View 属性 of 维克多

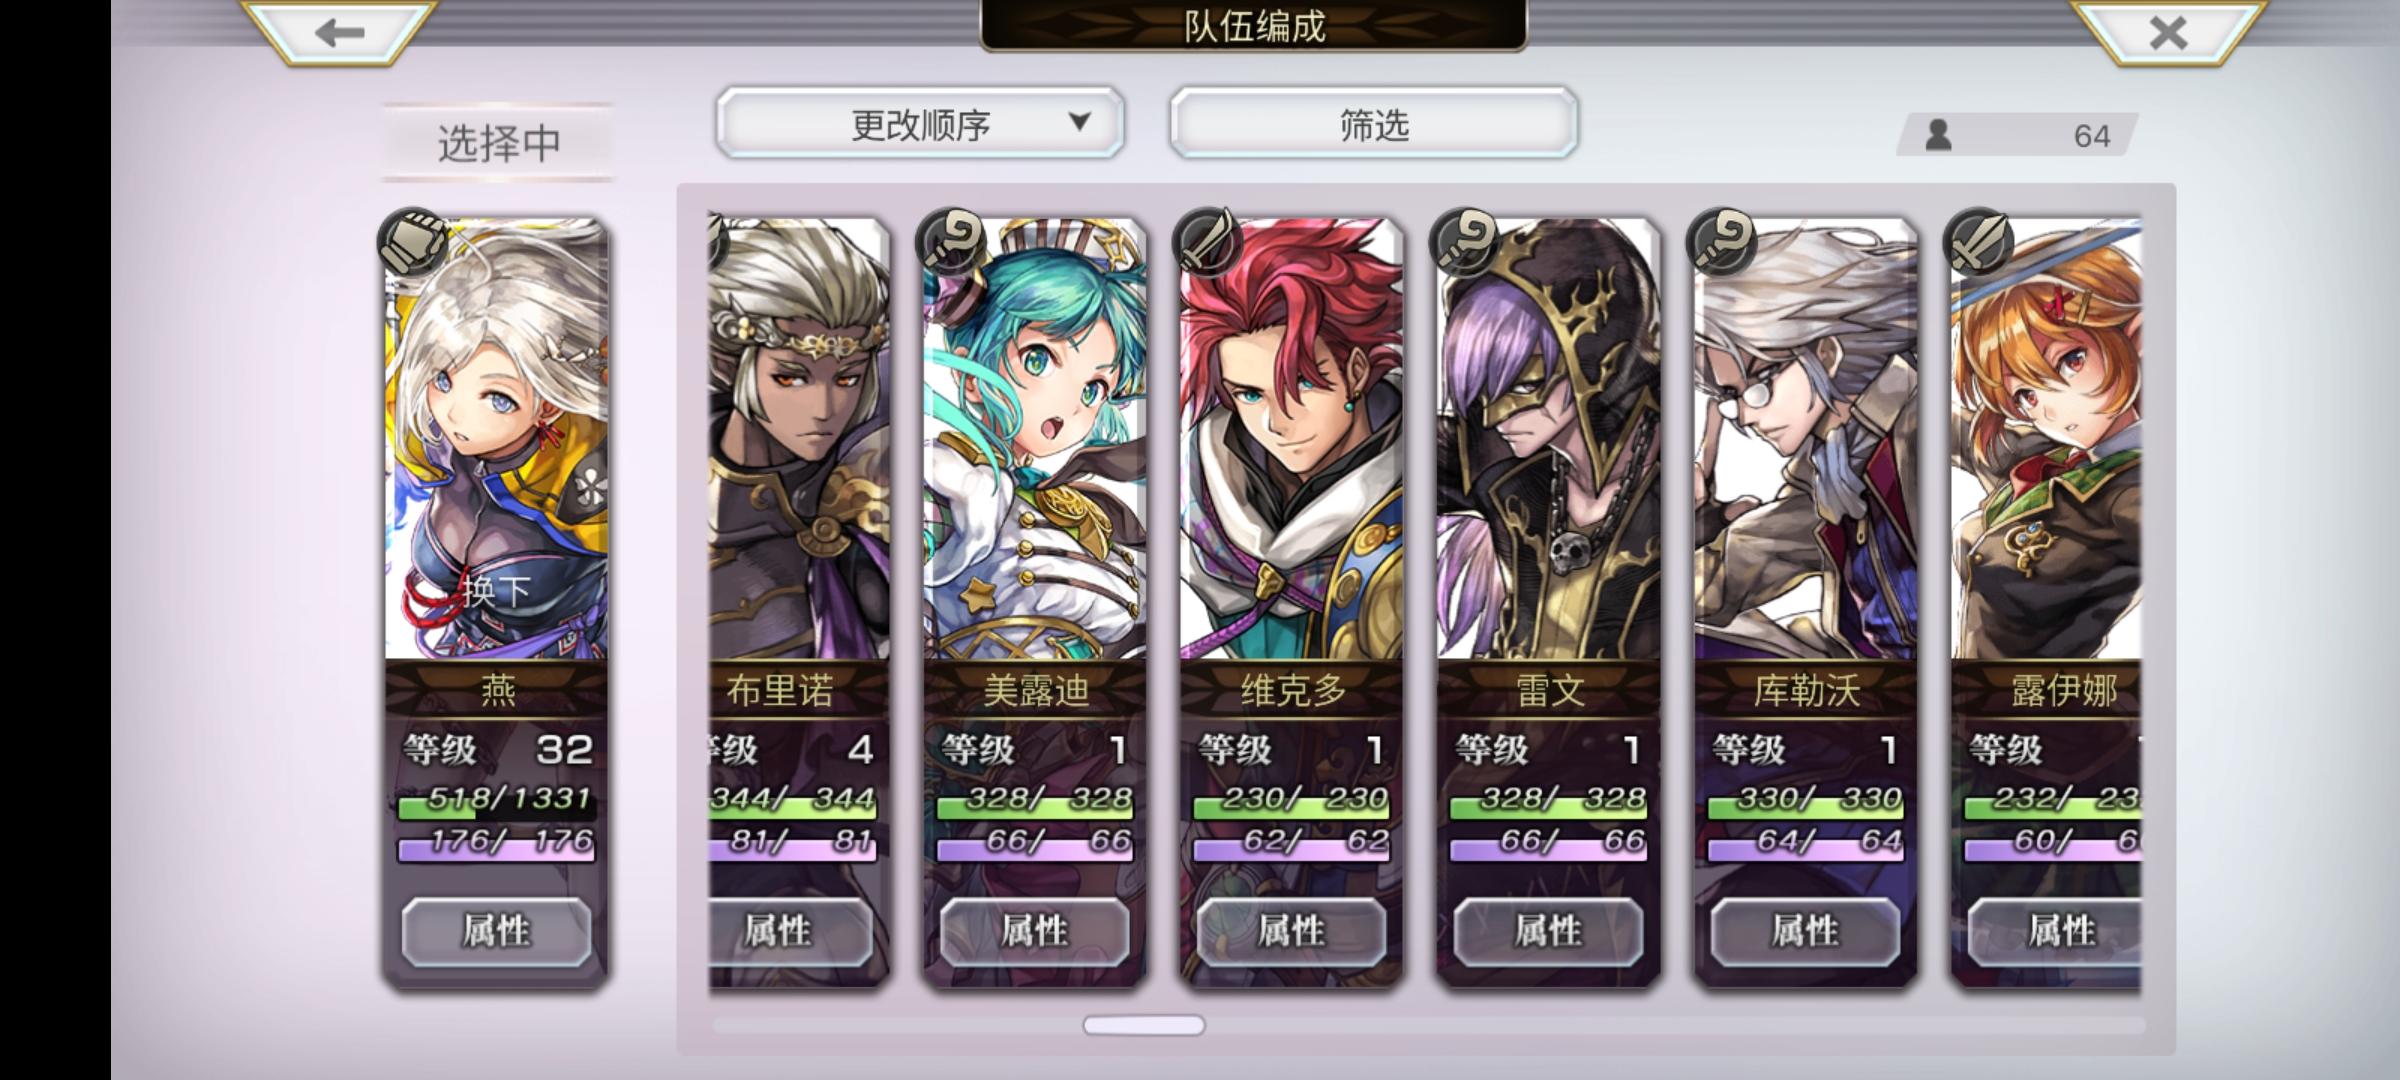(1291, 931)
